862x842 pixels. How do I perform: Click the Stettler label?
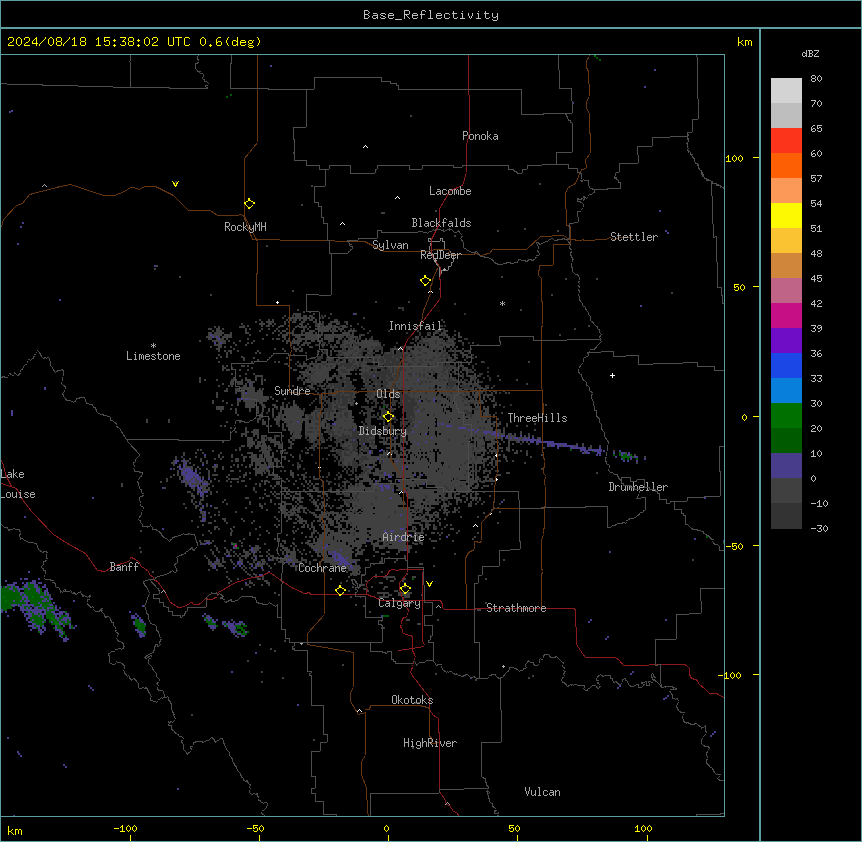(x=634, y=237)
